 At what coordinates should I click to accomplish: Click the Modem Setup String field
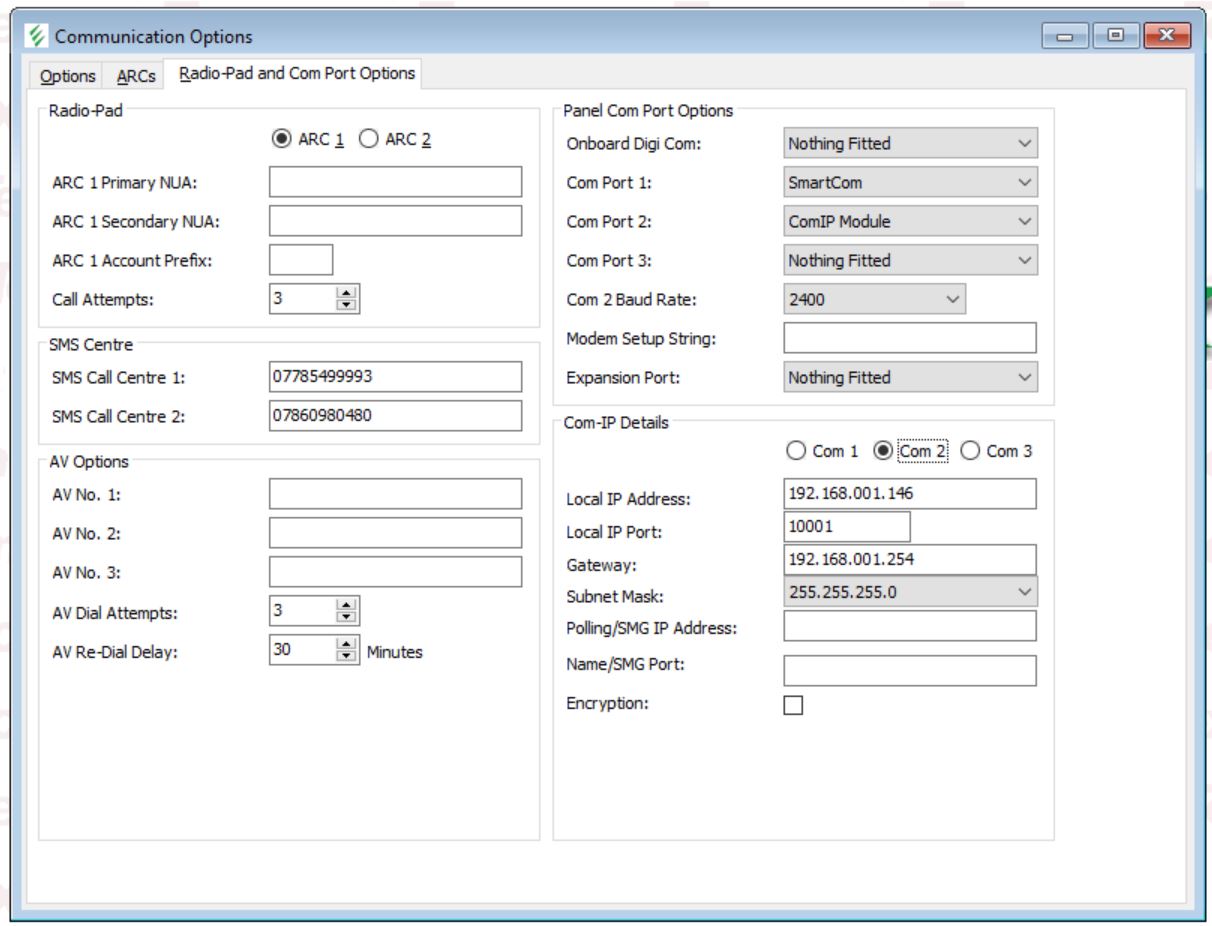click(910, 338)
